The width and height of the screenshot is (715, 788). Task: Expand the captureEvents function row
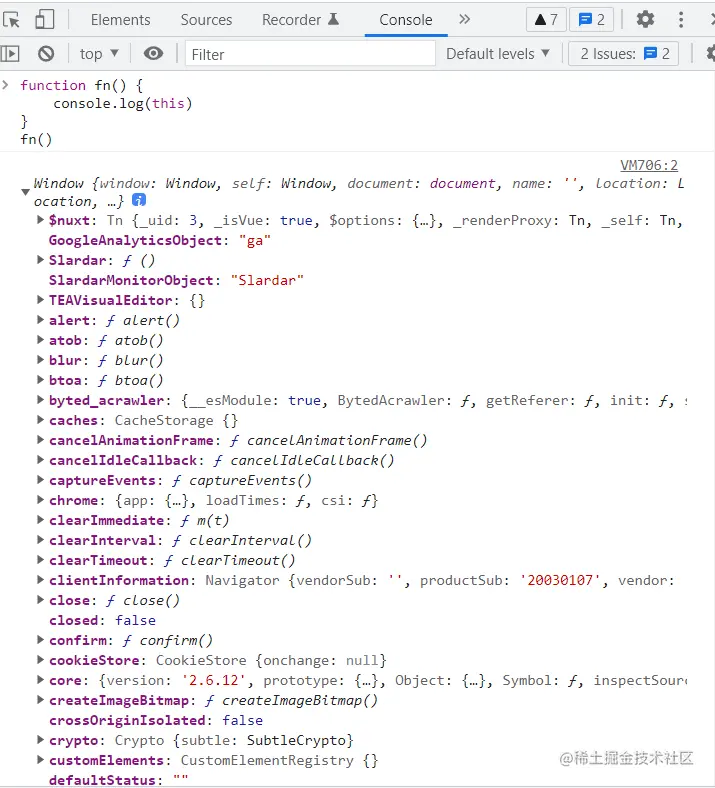(41, 479)
